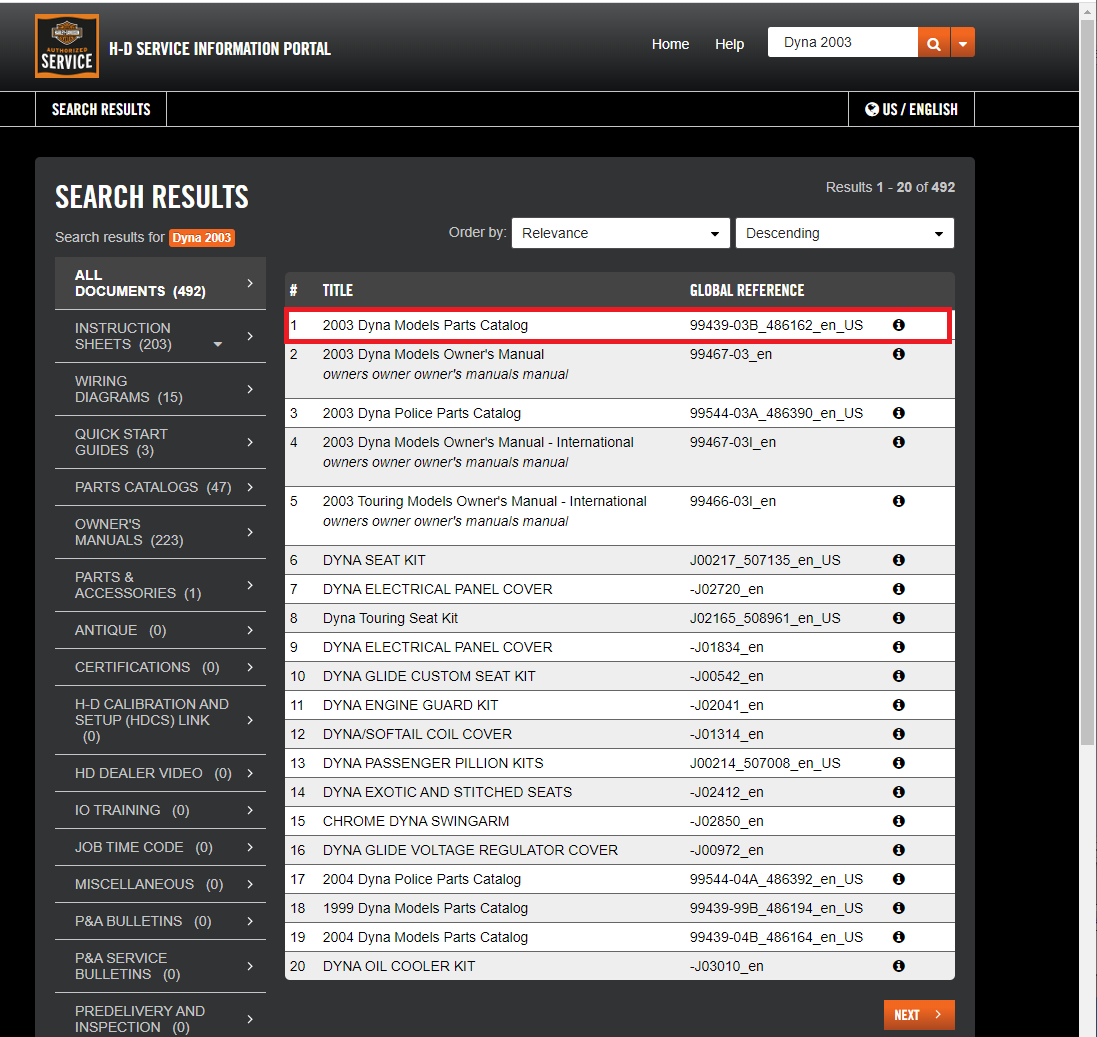Expand the Instruction Sheets sub-category arrow
The width and height of the screenshot is (1097, 1037).
pos(218,345)
